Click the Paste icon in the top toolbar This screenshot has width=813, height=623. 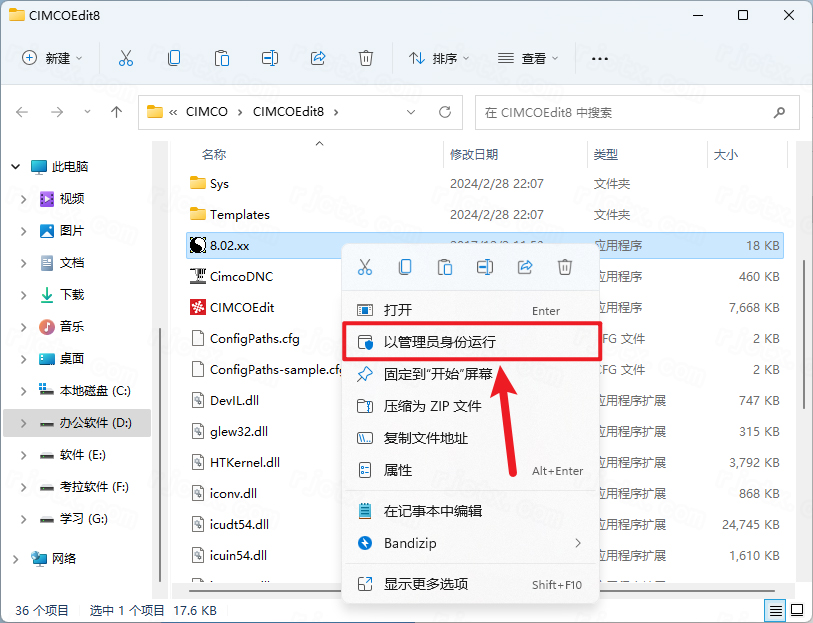(222, 58)
